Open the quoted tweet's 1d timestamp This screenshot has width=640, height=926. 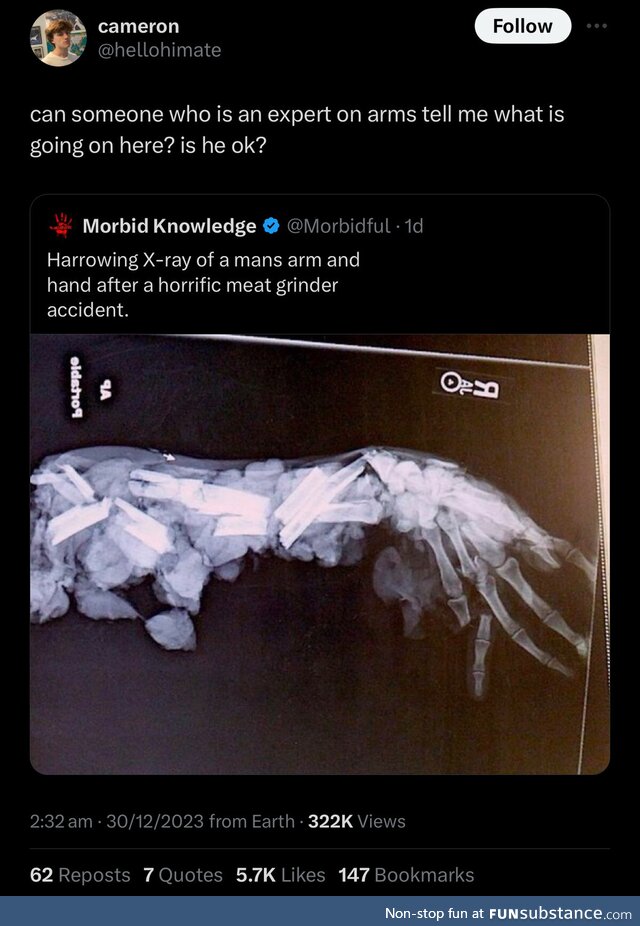click(x=414, y=226)
